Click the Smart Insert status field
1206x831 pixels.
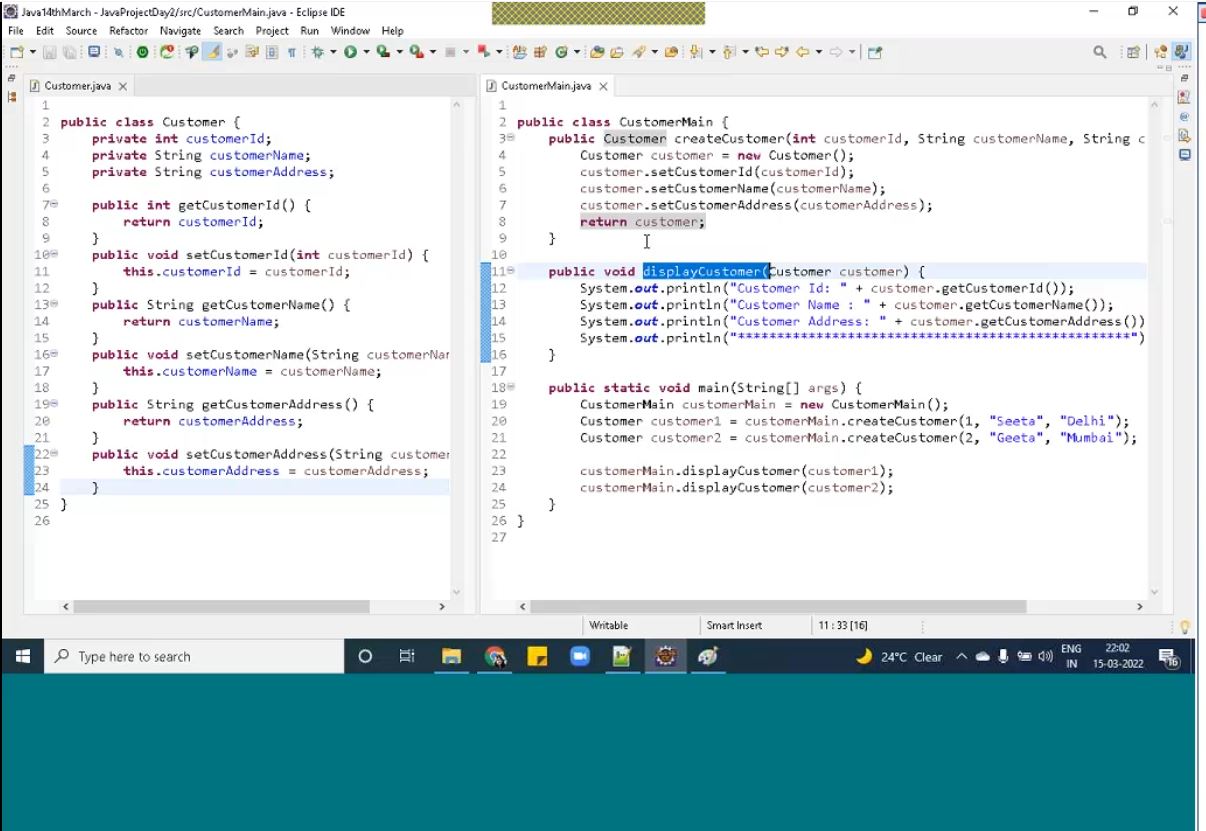[x=734, y=625]
